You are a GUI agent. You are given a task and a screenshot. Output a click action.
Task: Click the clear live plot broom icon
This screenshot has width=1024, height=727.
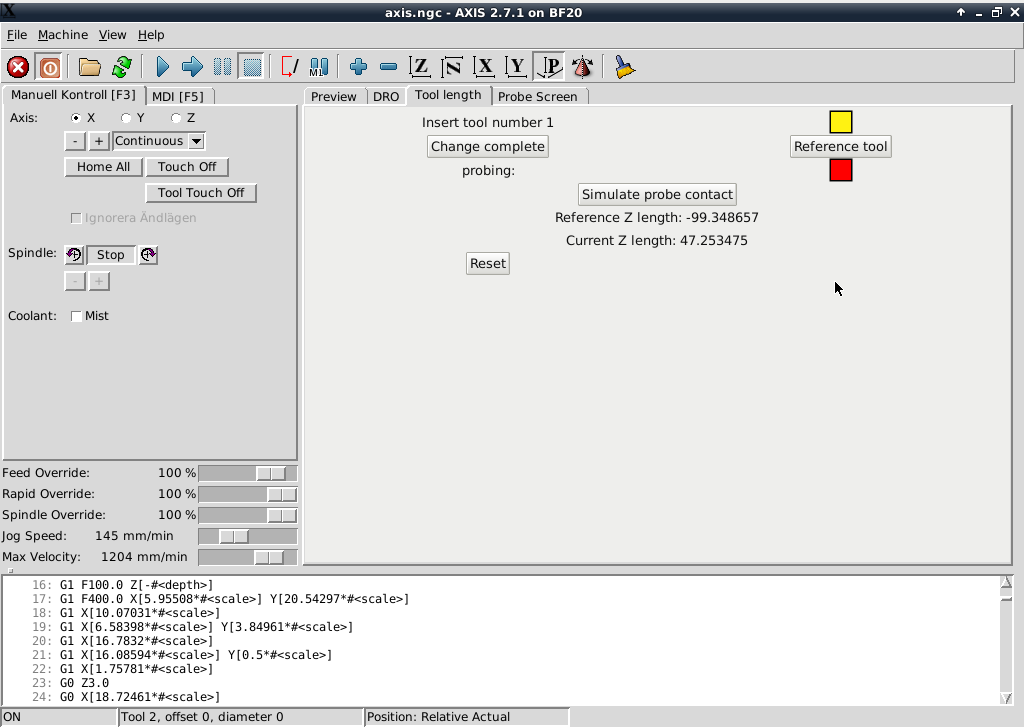tap(625, 67)
